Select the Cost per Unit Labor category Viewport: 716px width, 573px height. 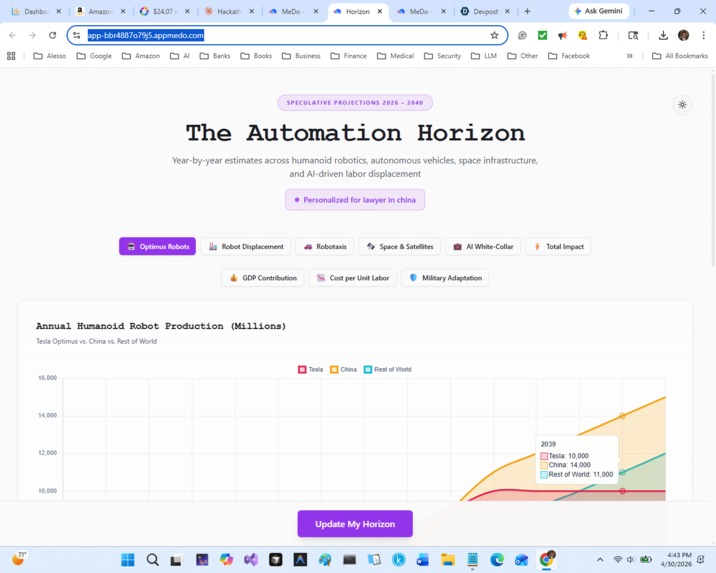(x=353, y=278)
